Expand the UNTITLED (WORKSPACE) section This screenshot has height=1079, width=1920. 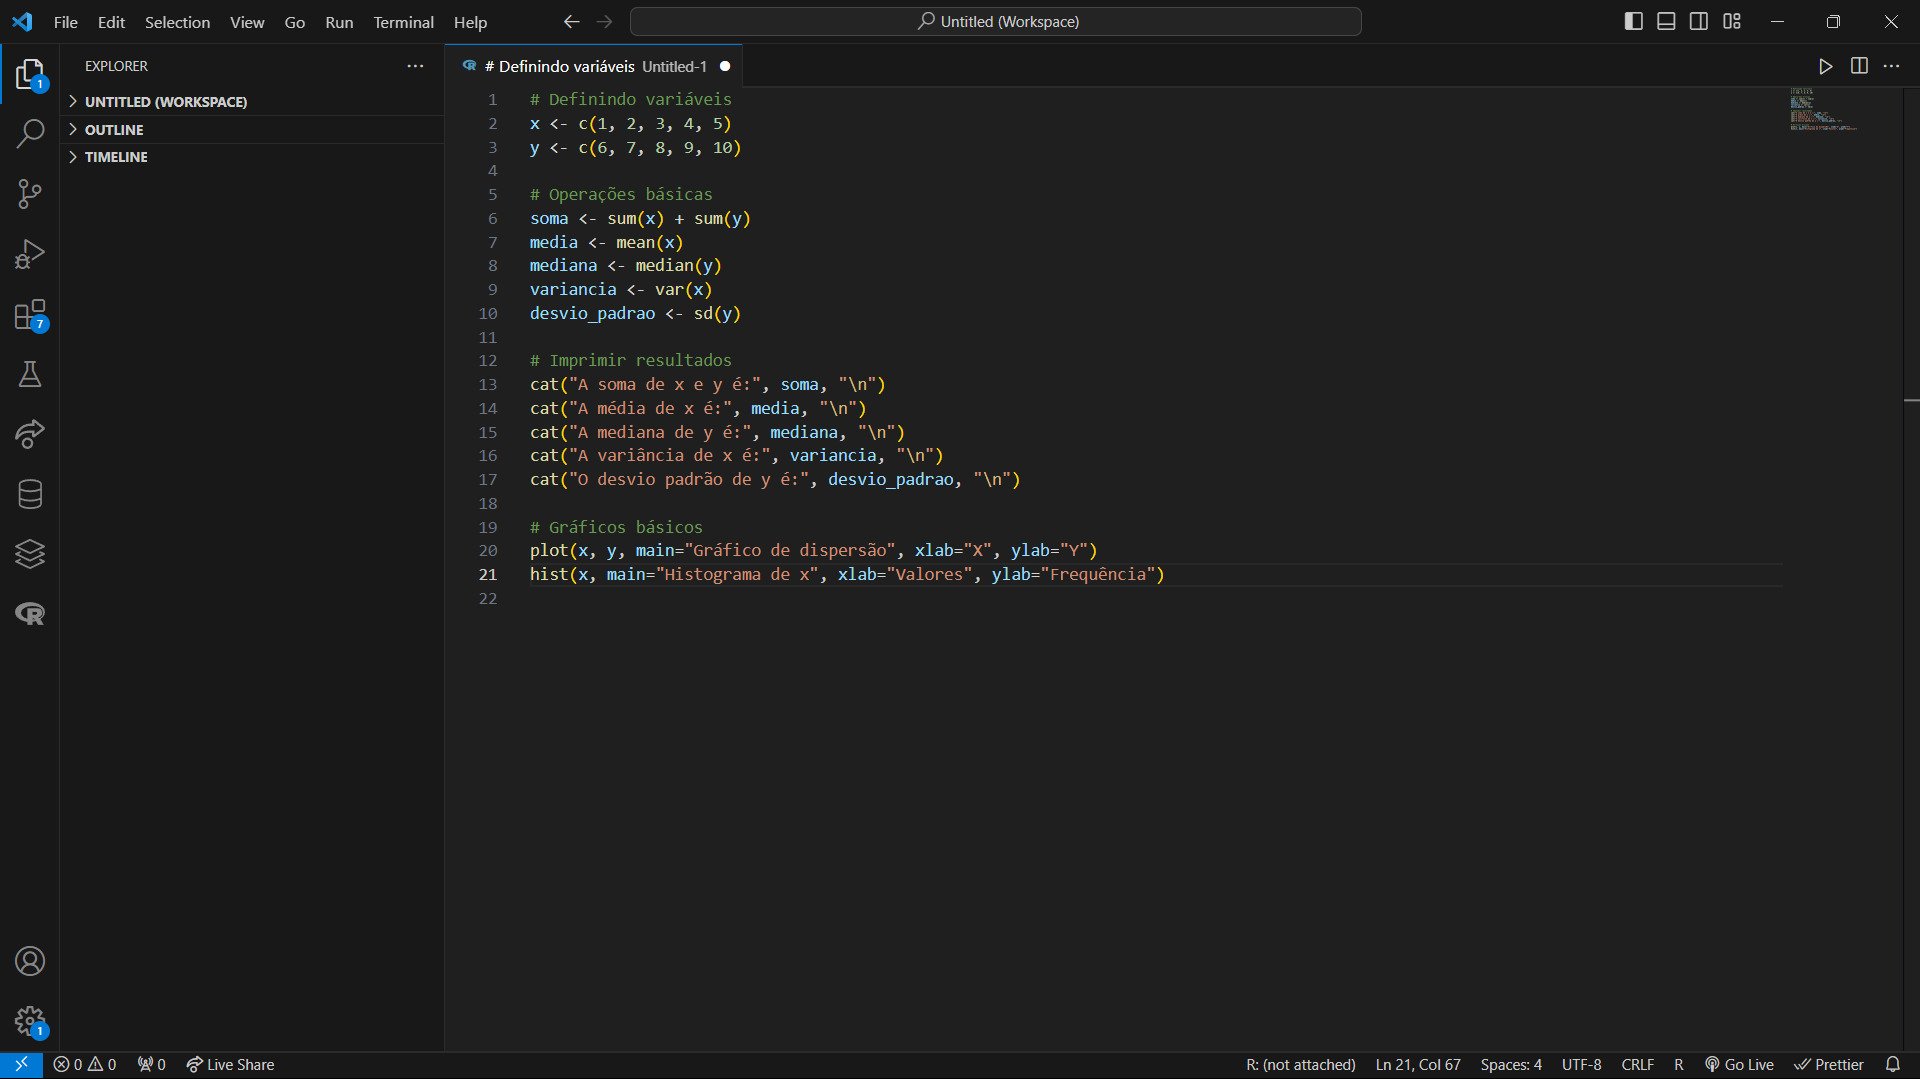pyautogui.click(x=252, y=102)
